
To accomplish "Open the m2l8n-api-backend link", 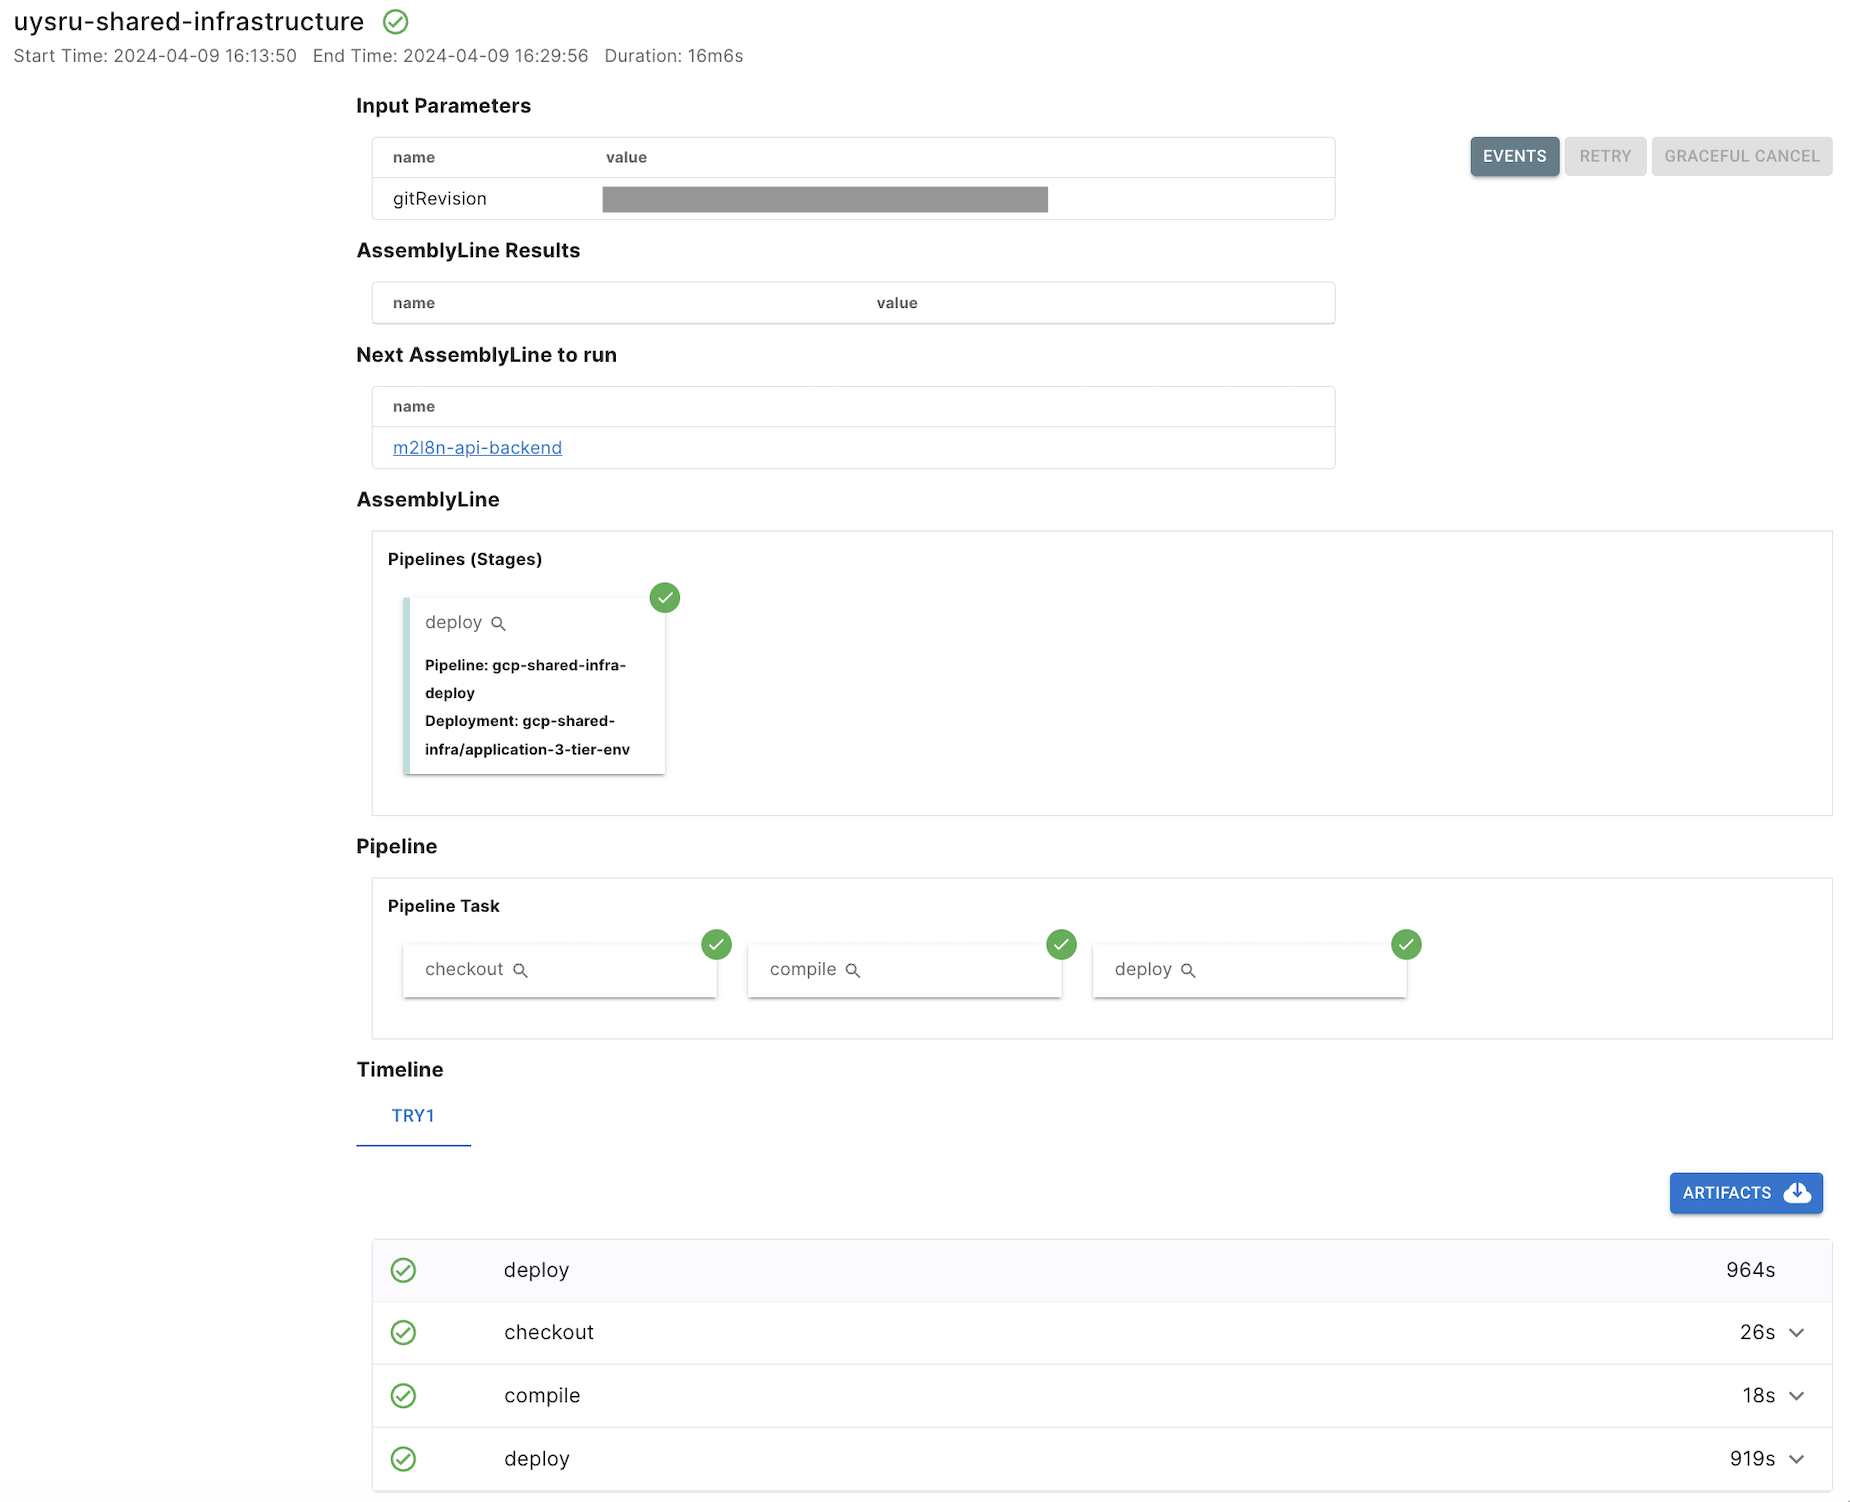I will [x=477, y=448].
